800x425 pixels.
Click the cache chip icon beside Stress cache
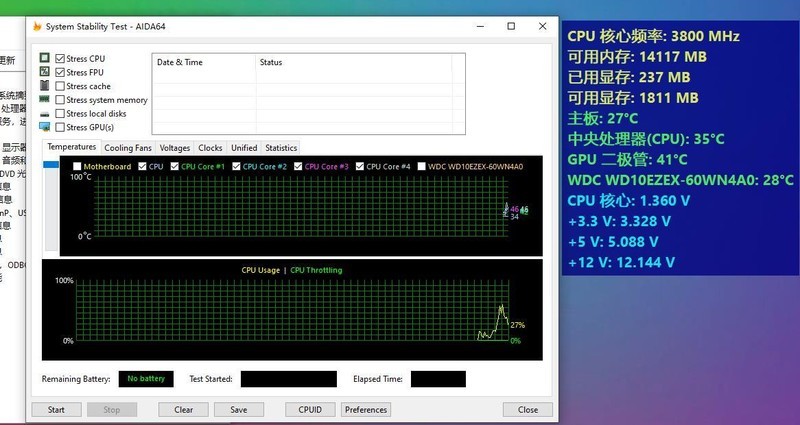click(44, 86)
